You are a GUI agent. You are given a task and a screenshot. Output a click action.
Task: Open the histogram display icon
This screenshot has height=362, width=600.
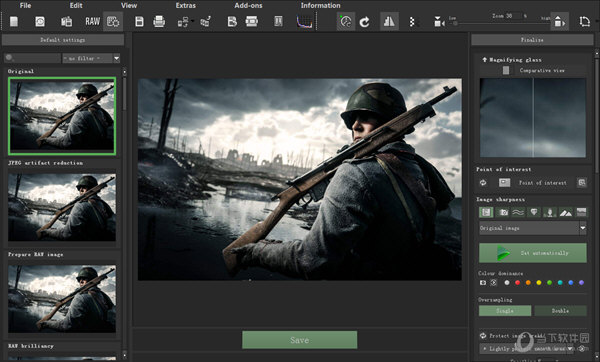click(x=305, y=21)
